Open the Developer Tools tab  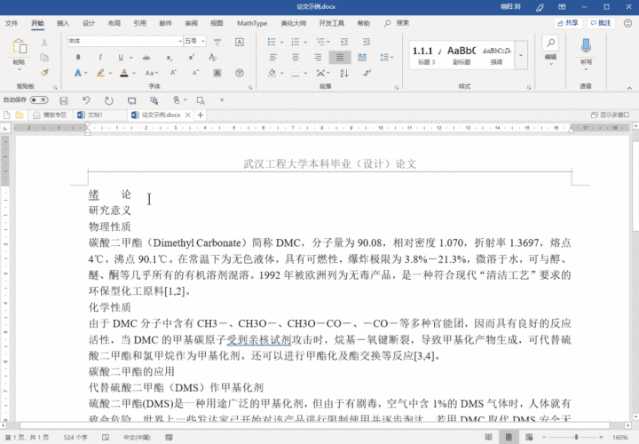click(x=331, y=23)
